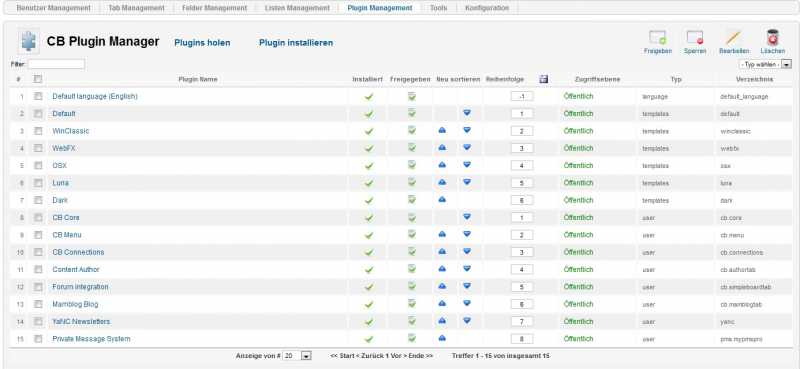Move CB Connections plugin down
Viewport: 800px width, 369px height.
(467, 252)
